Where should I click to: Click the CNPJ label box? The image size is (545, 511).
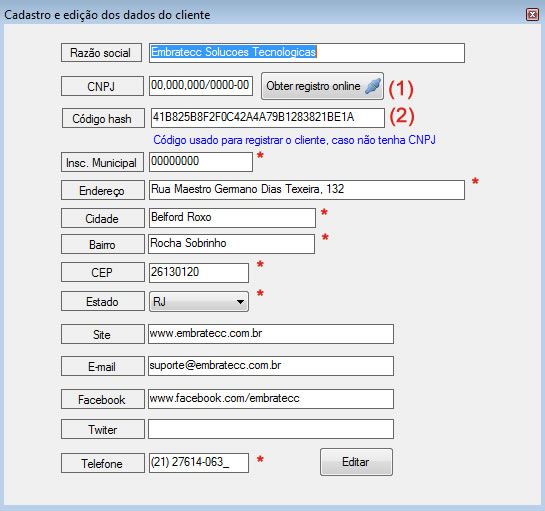[102, 86]
